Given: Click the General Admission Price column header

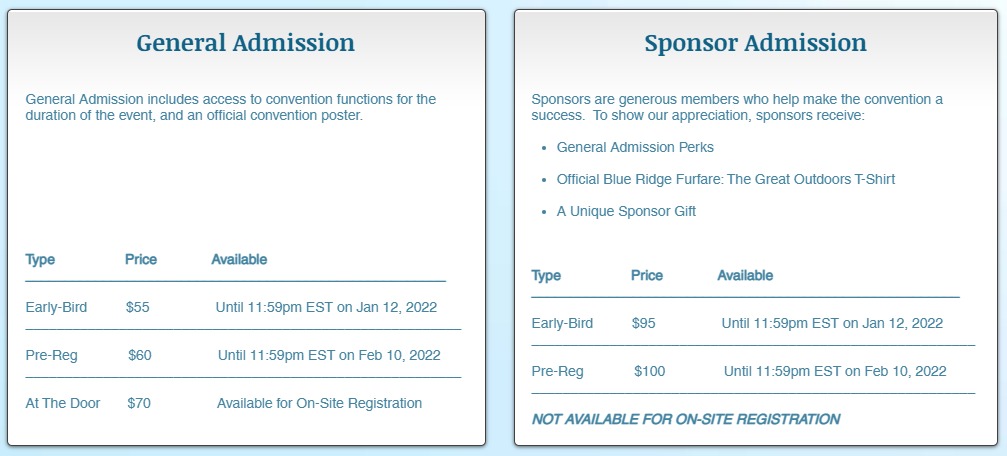Looking at the screenshot, I should coord(141,259).
